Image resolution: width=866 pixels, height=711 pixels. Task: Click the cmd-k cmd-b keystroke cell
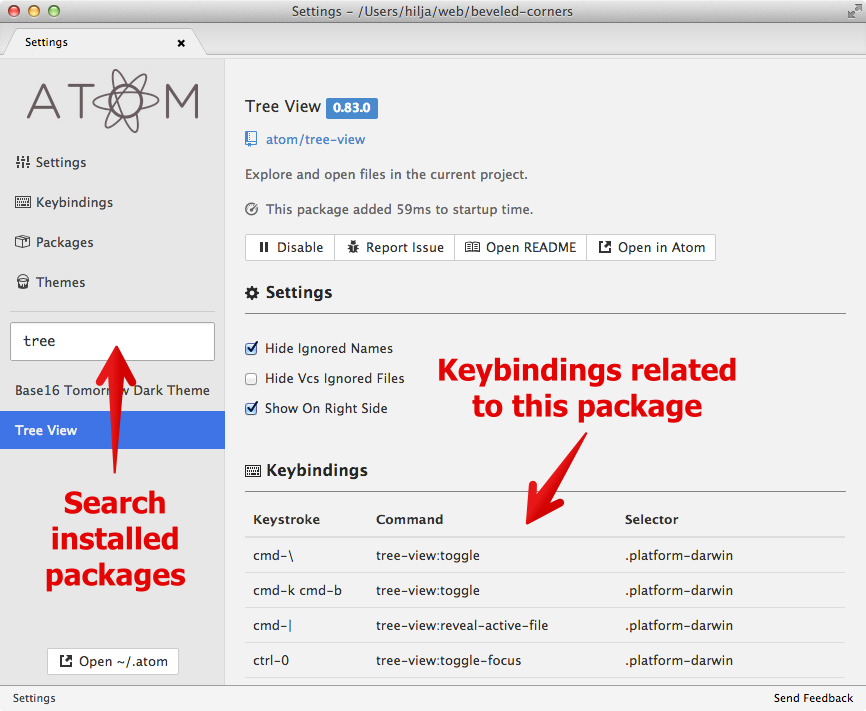click(297, 590)
